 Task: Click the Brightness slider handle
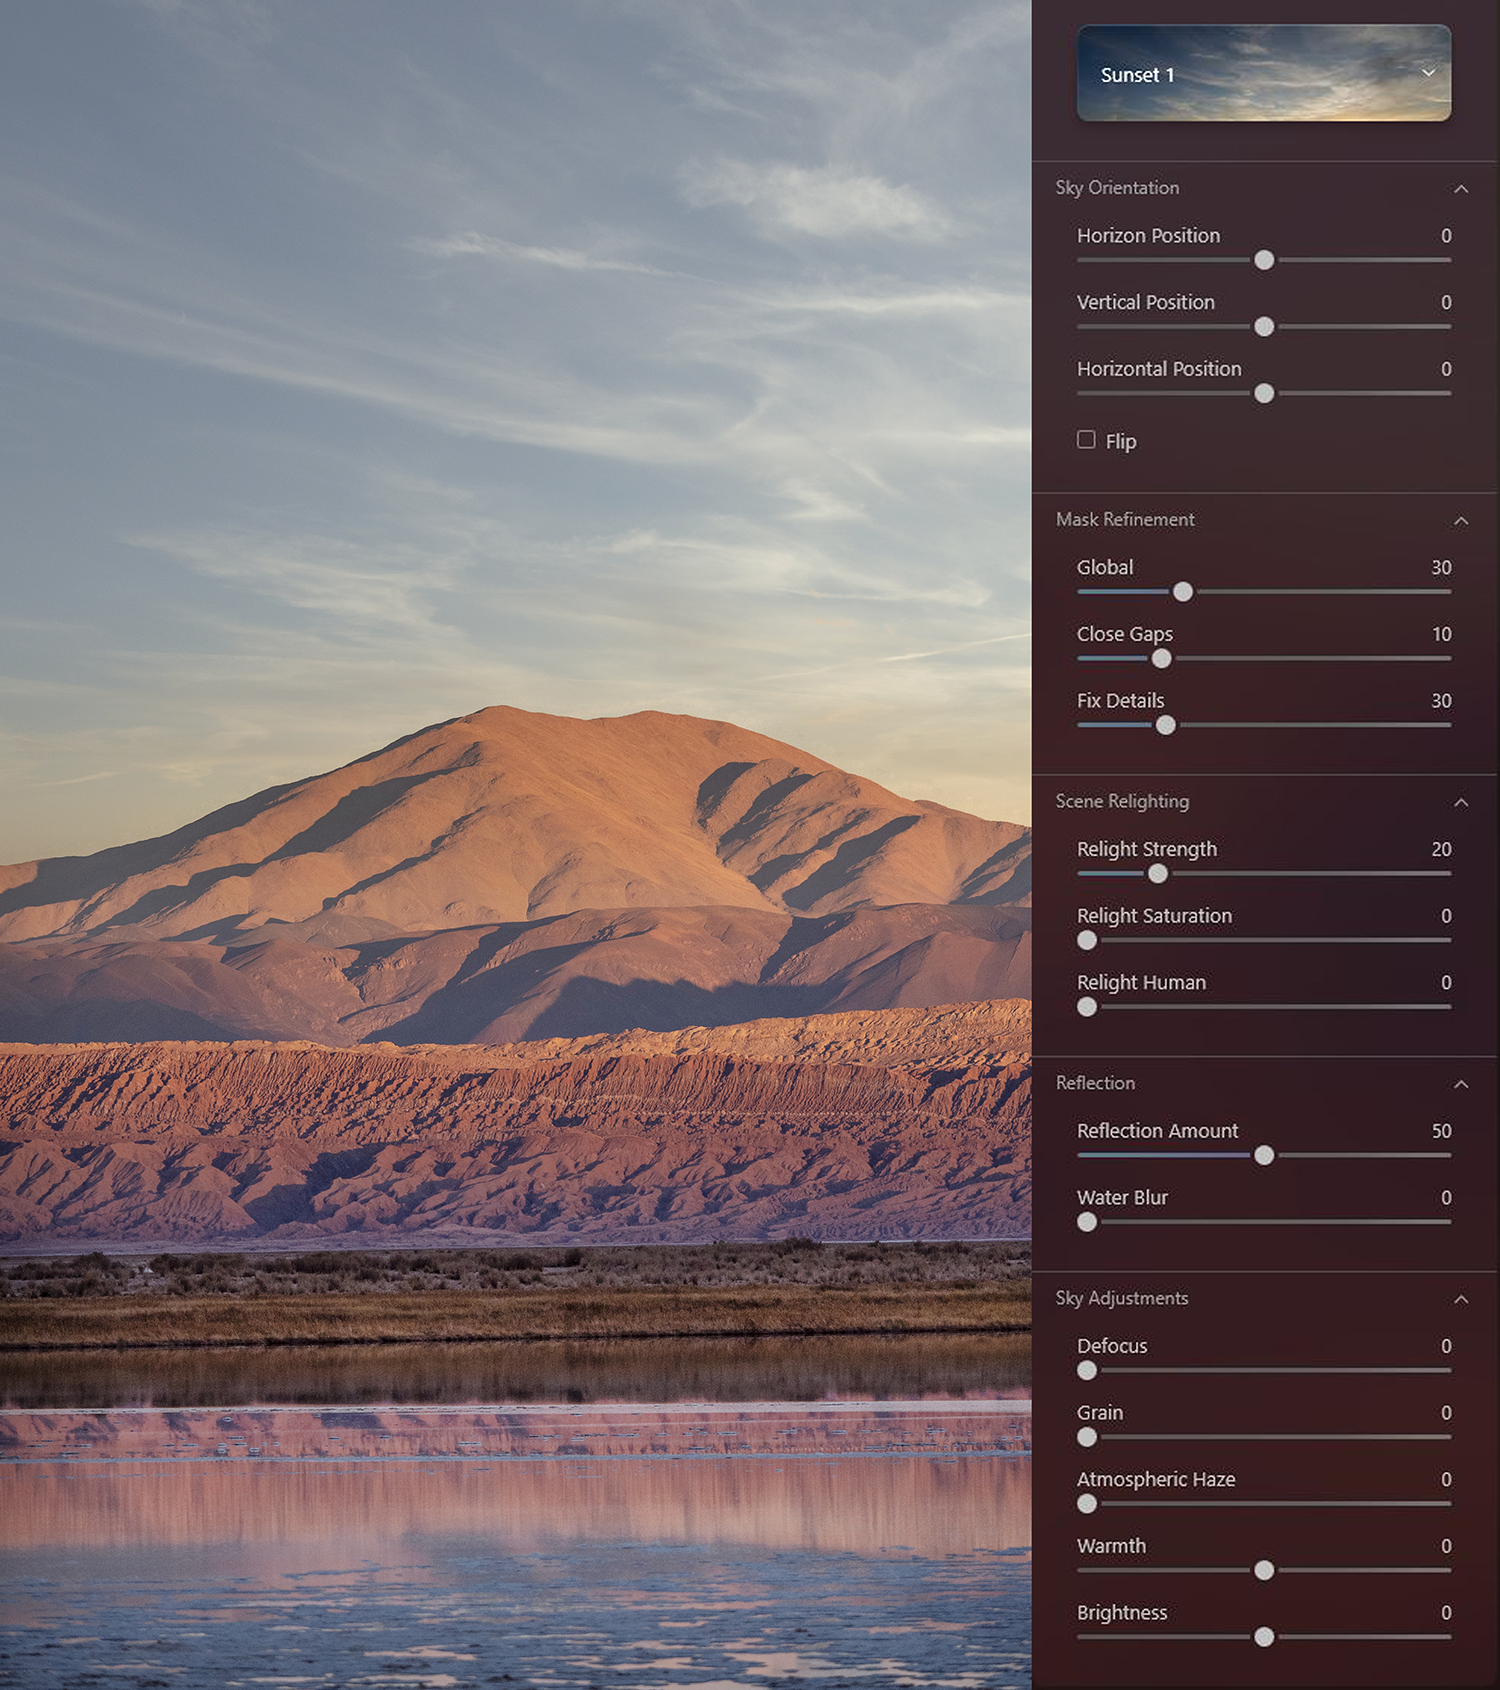tap(1264, 1638)
